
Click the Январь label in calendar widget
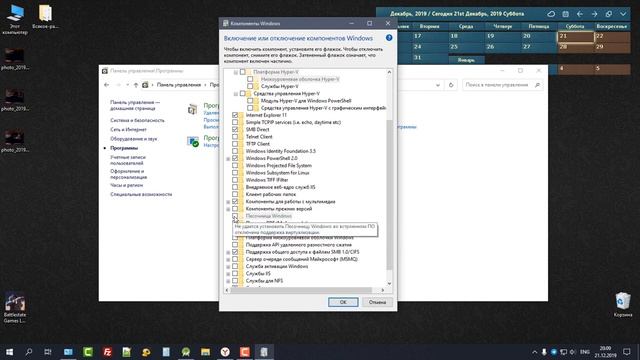[466, 60]
